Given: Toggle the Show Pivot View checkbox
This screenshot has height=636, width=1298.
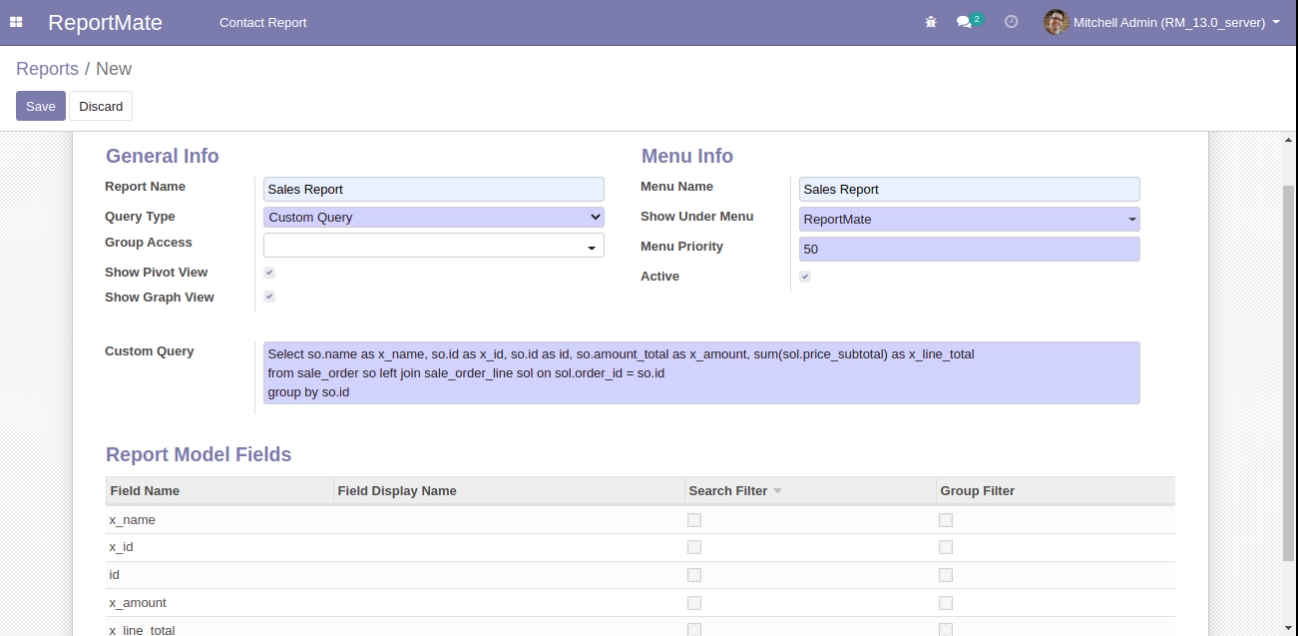Looking at the screenshot, I should (269, 272).
